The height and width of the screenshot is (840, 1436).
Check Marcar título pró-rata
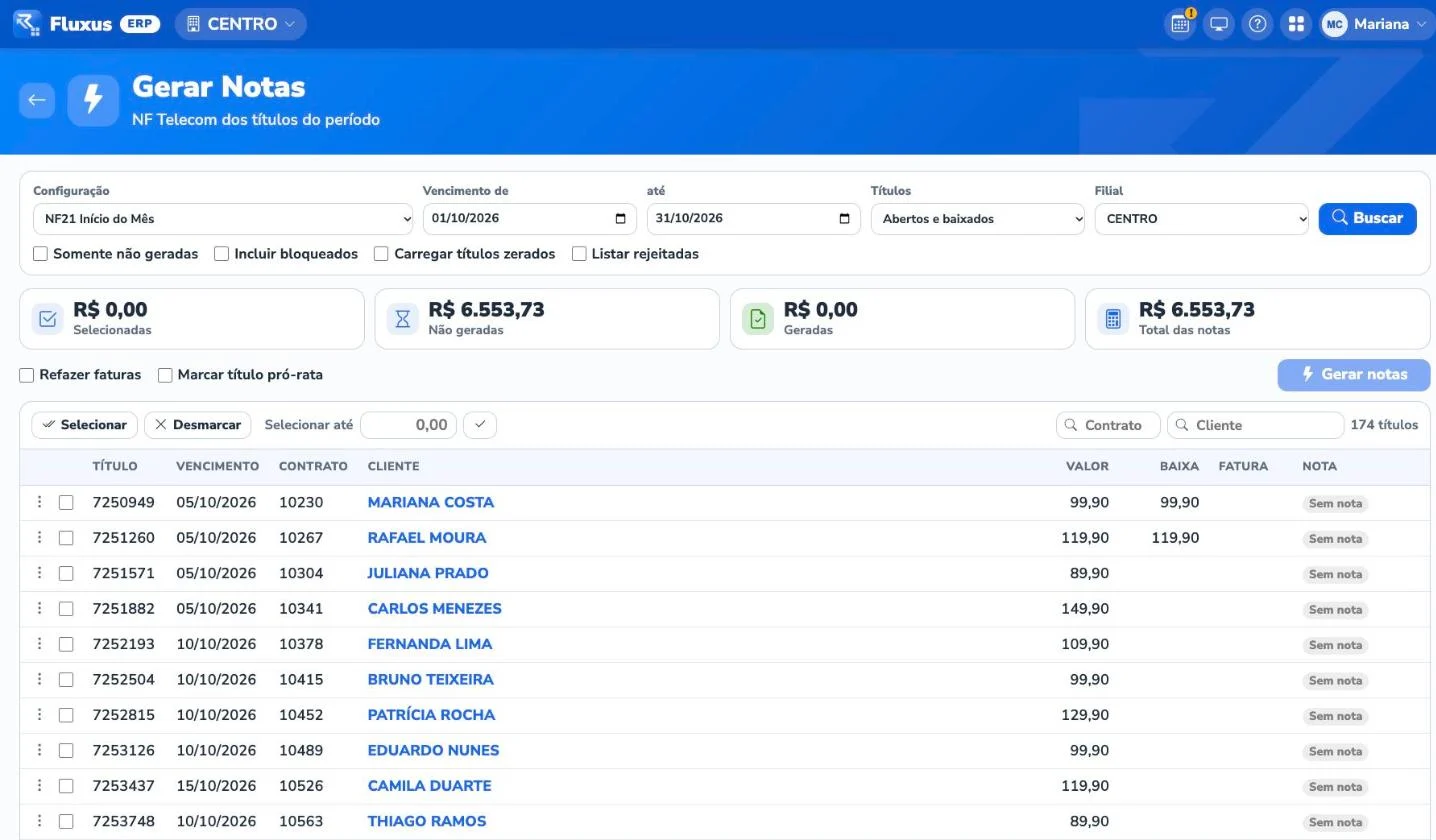(x=165, y=375)
